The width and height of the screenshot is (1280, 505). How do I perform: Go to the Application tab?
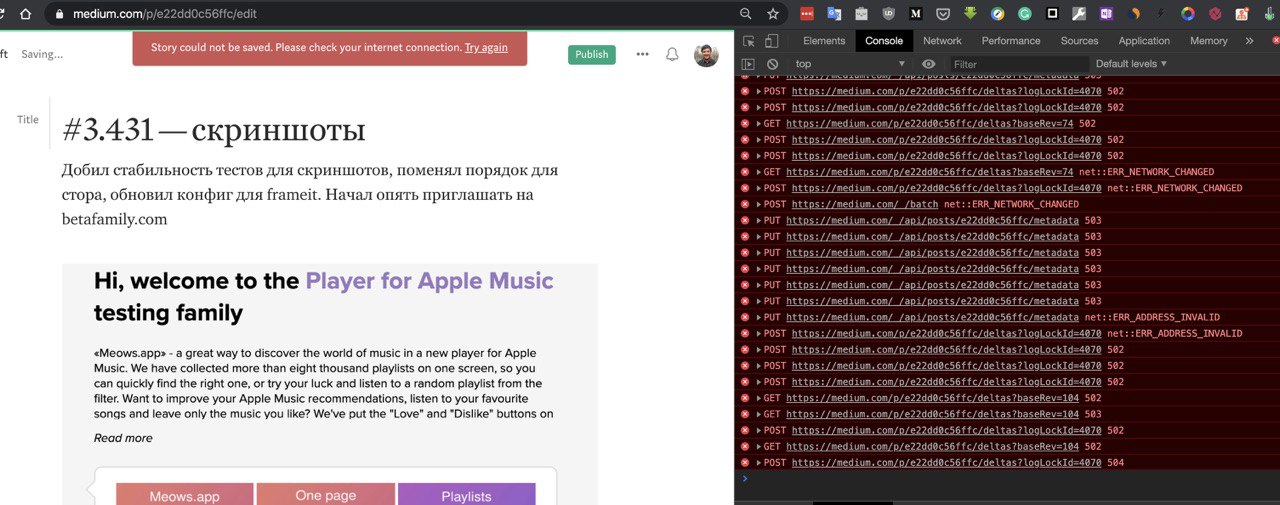click(1144, 41)
